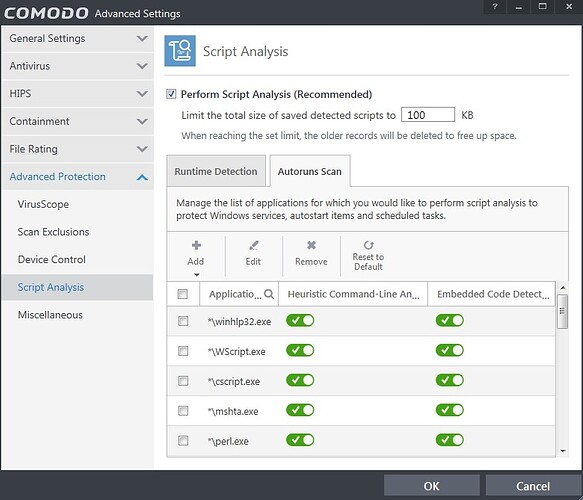Switch to the Runtime Detection tab

pyautogui.click(x=216, y=171)
